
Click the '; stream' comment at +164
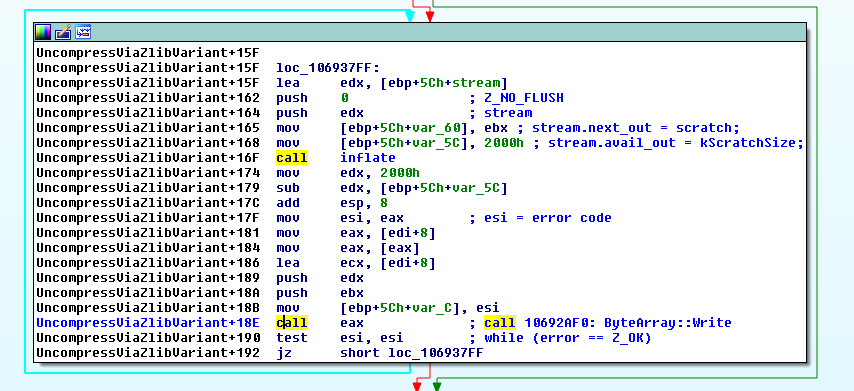point(501,113)
